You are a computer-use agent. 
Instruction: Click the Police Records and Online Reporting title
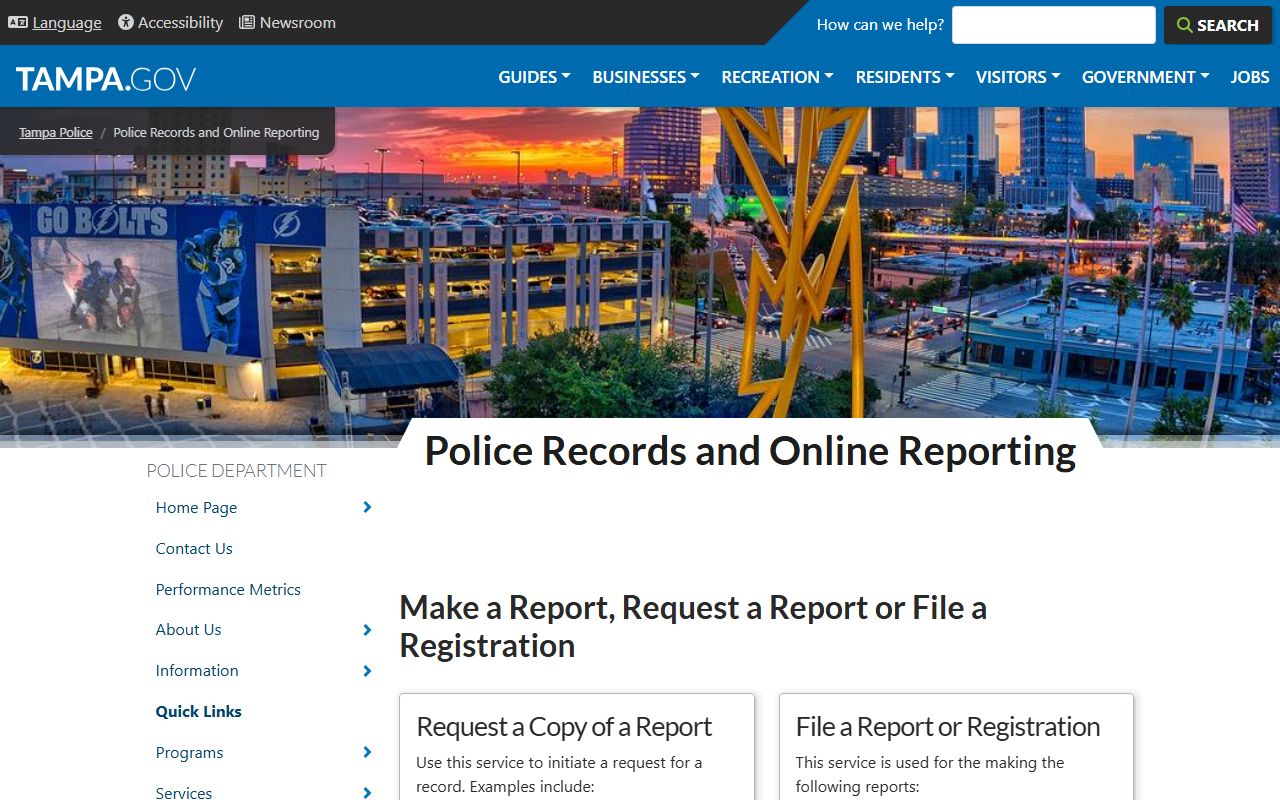click(750, 451)
